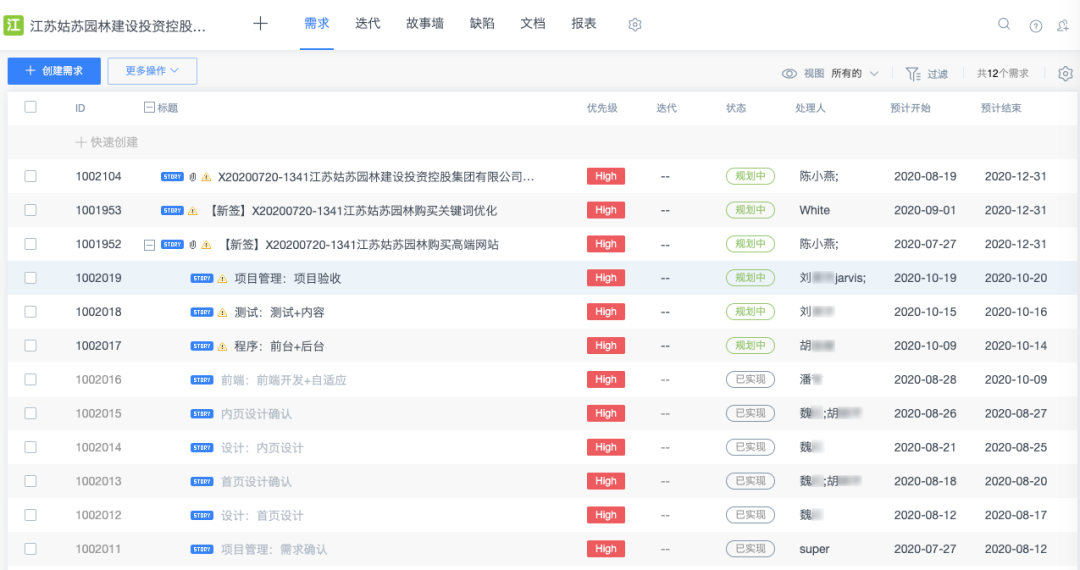This screenshot has height=570, width=1080.
Task: Switch to the 文档 tab
Action: (x=533, y=24)
